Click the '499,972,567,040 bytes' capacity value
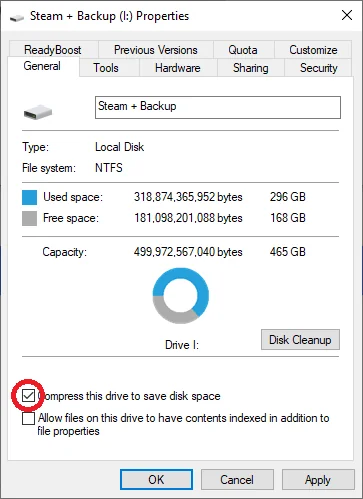 coord(188,252)
